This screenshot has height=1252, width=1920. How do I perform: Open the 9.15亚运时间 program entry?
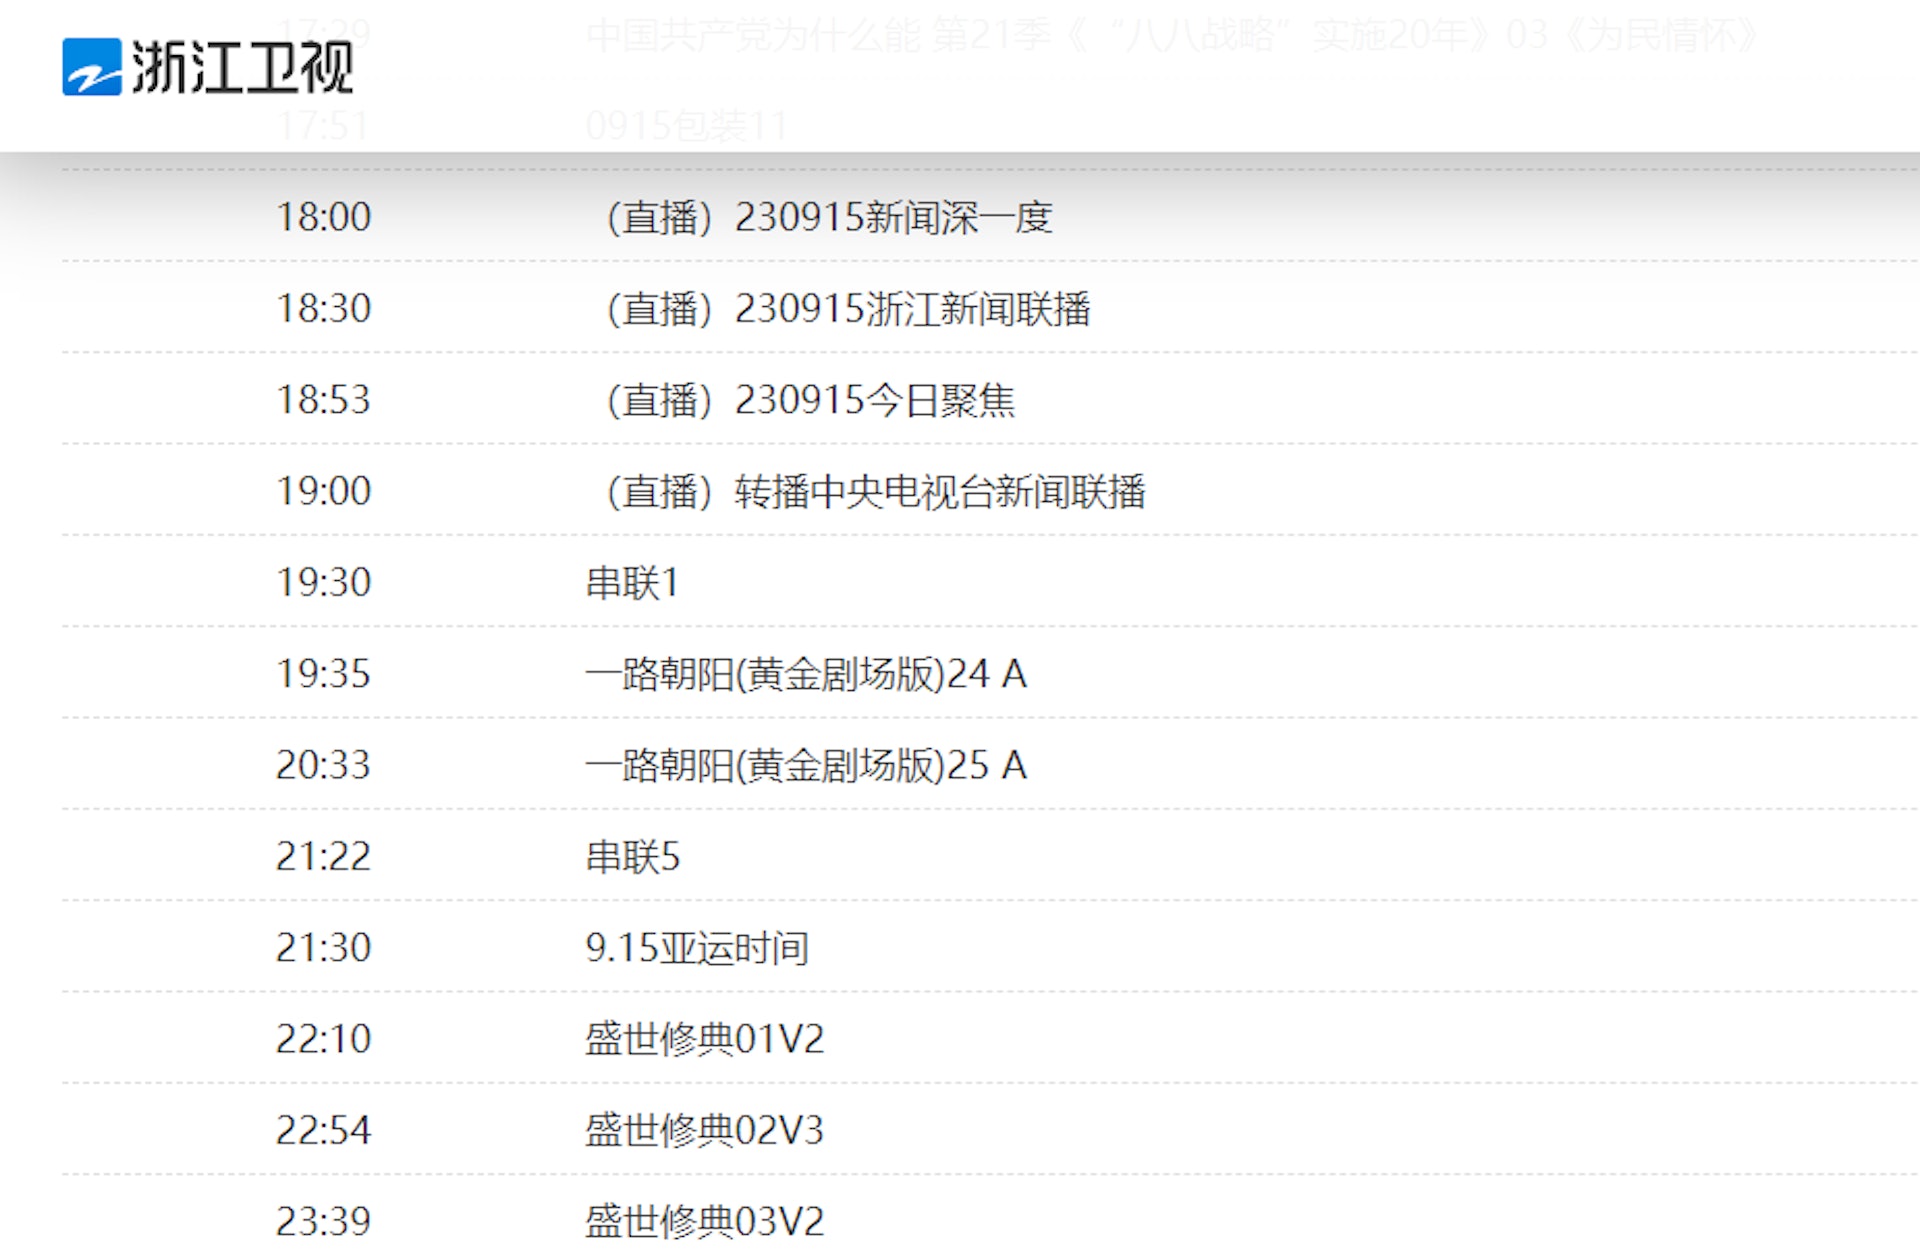click(x=697, y=948)
